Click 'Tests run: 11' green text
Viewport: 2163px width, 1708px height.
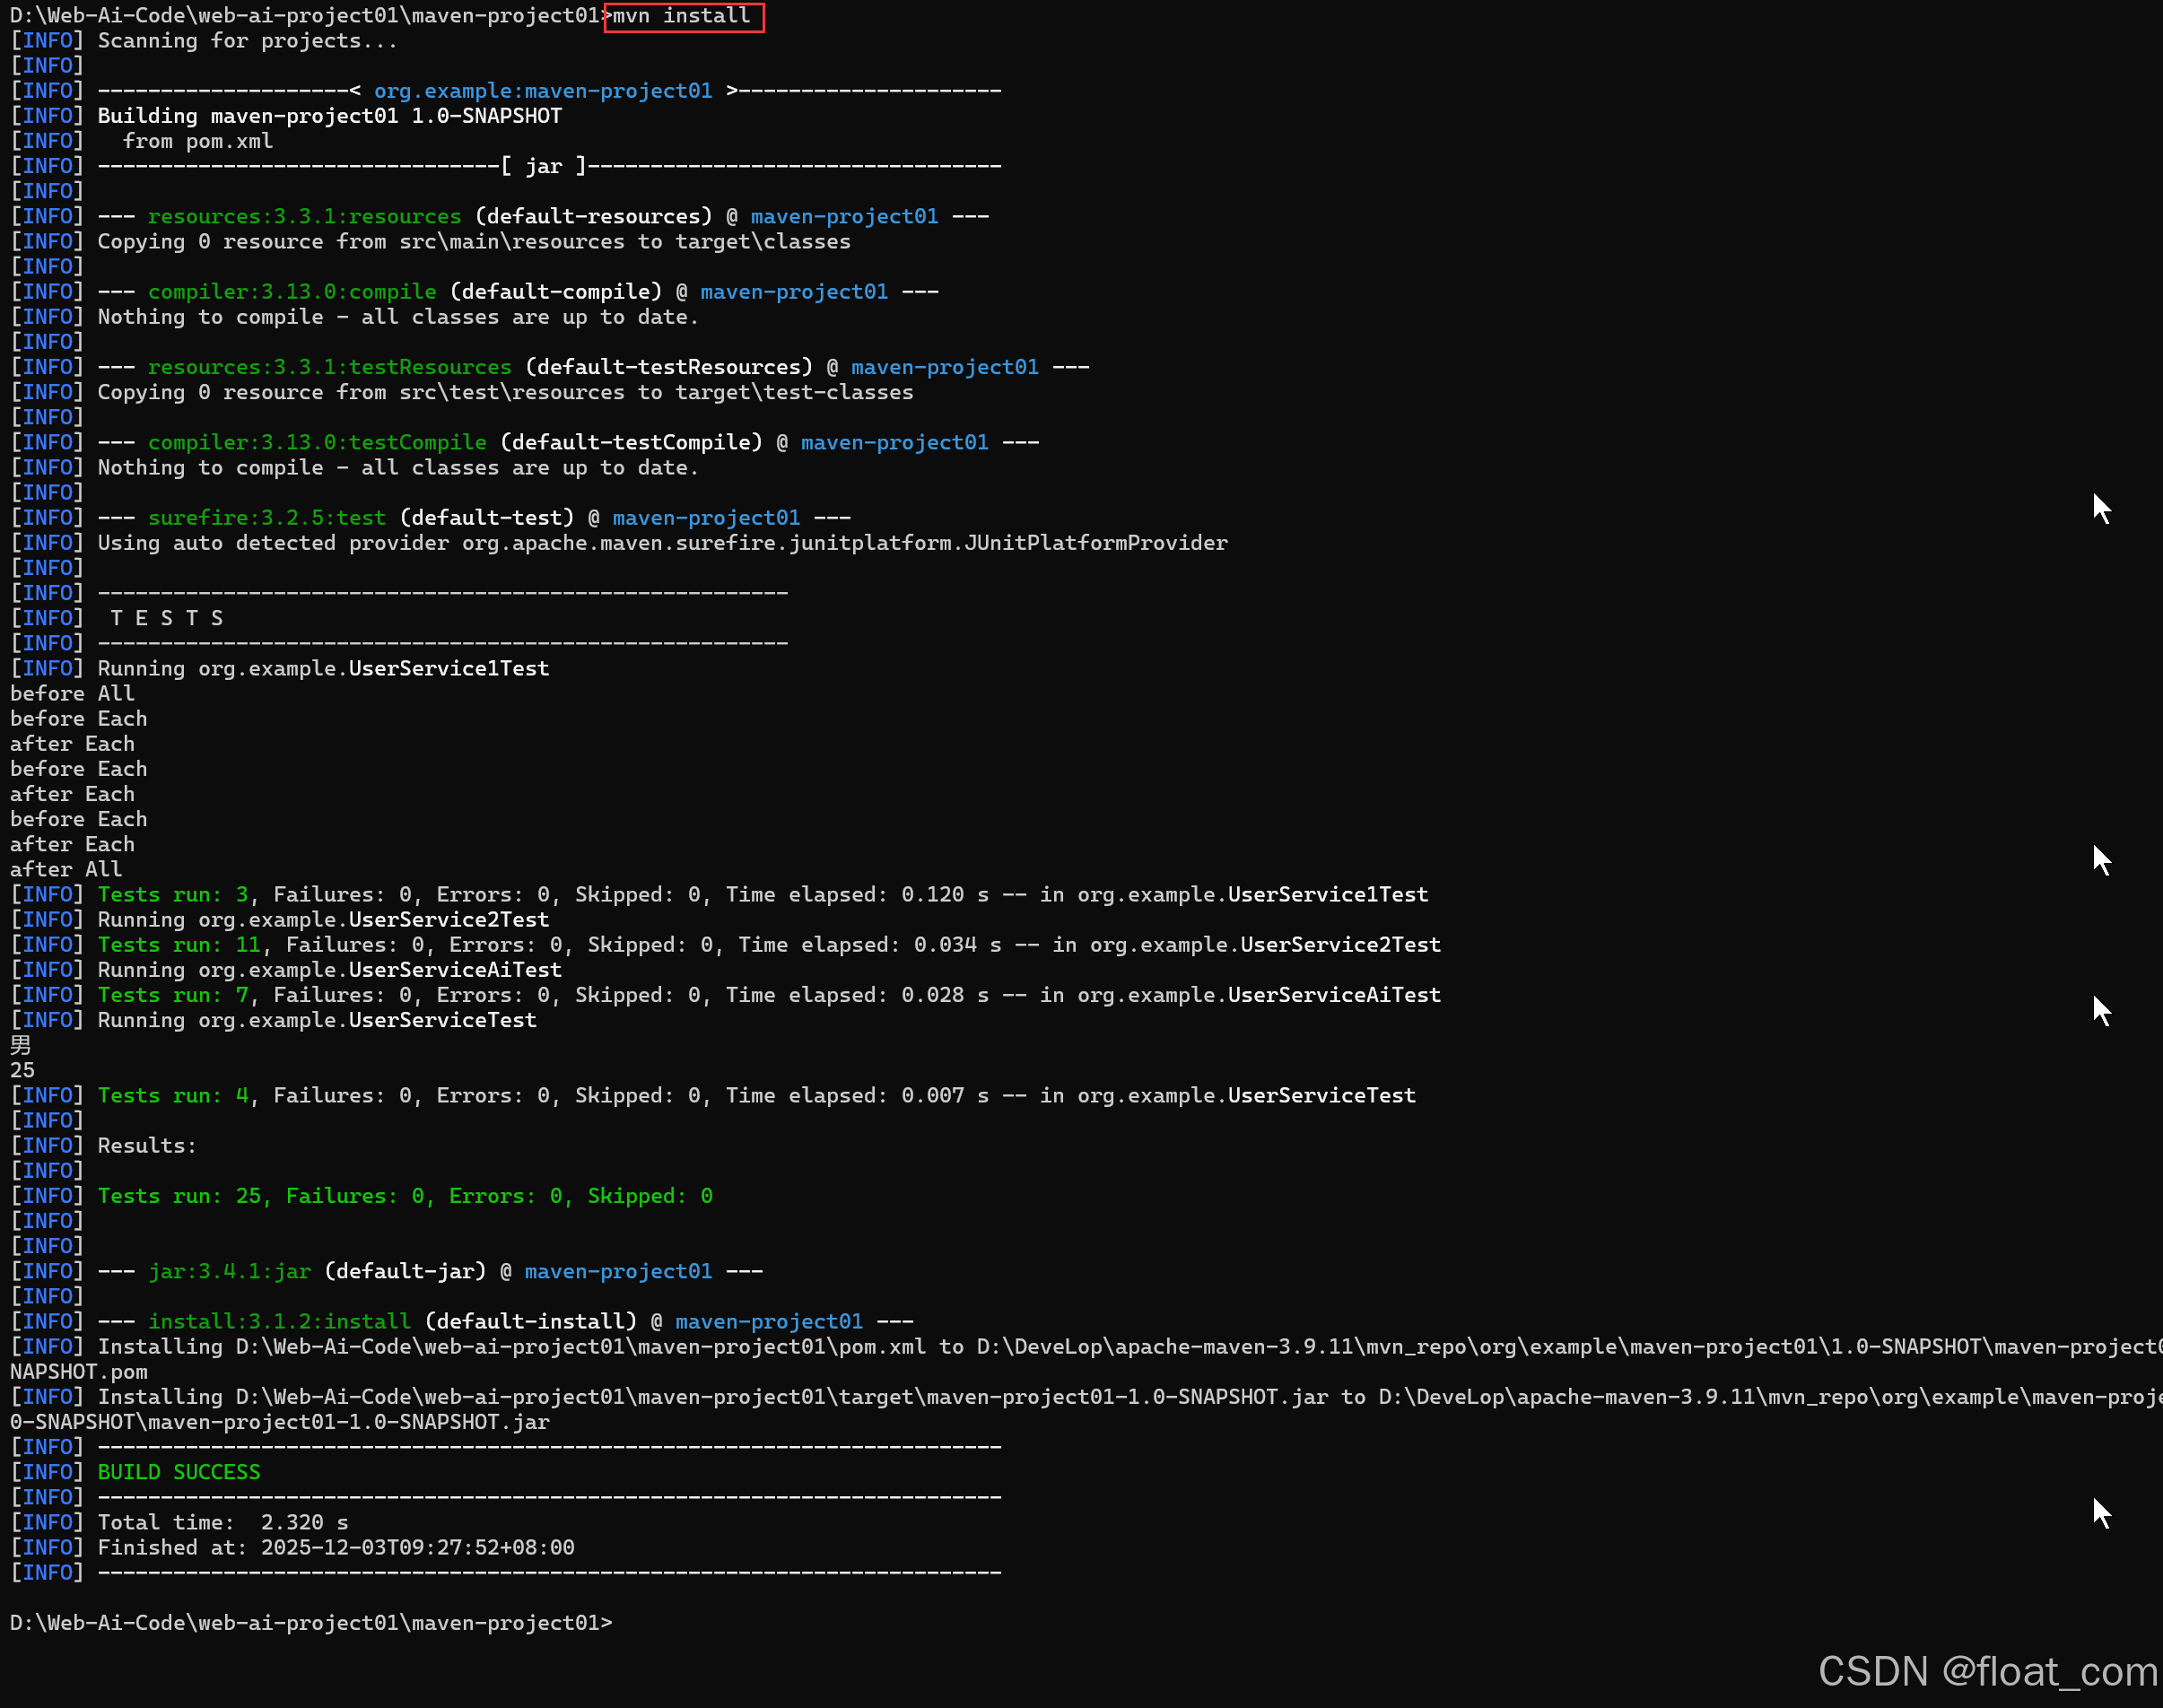[x=179, y=945]
